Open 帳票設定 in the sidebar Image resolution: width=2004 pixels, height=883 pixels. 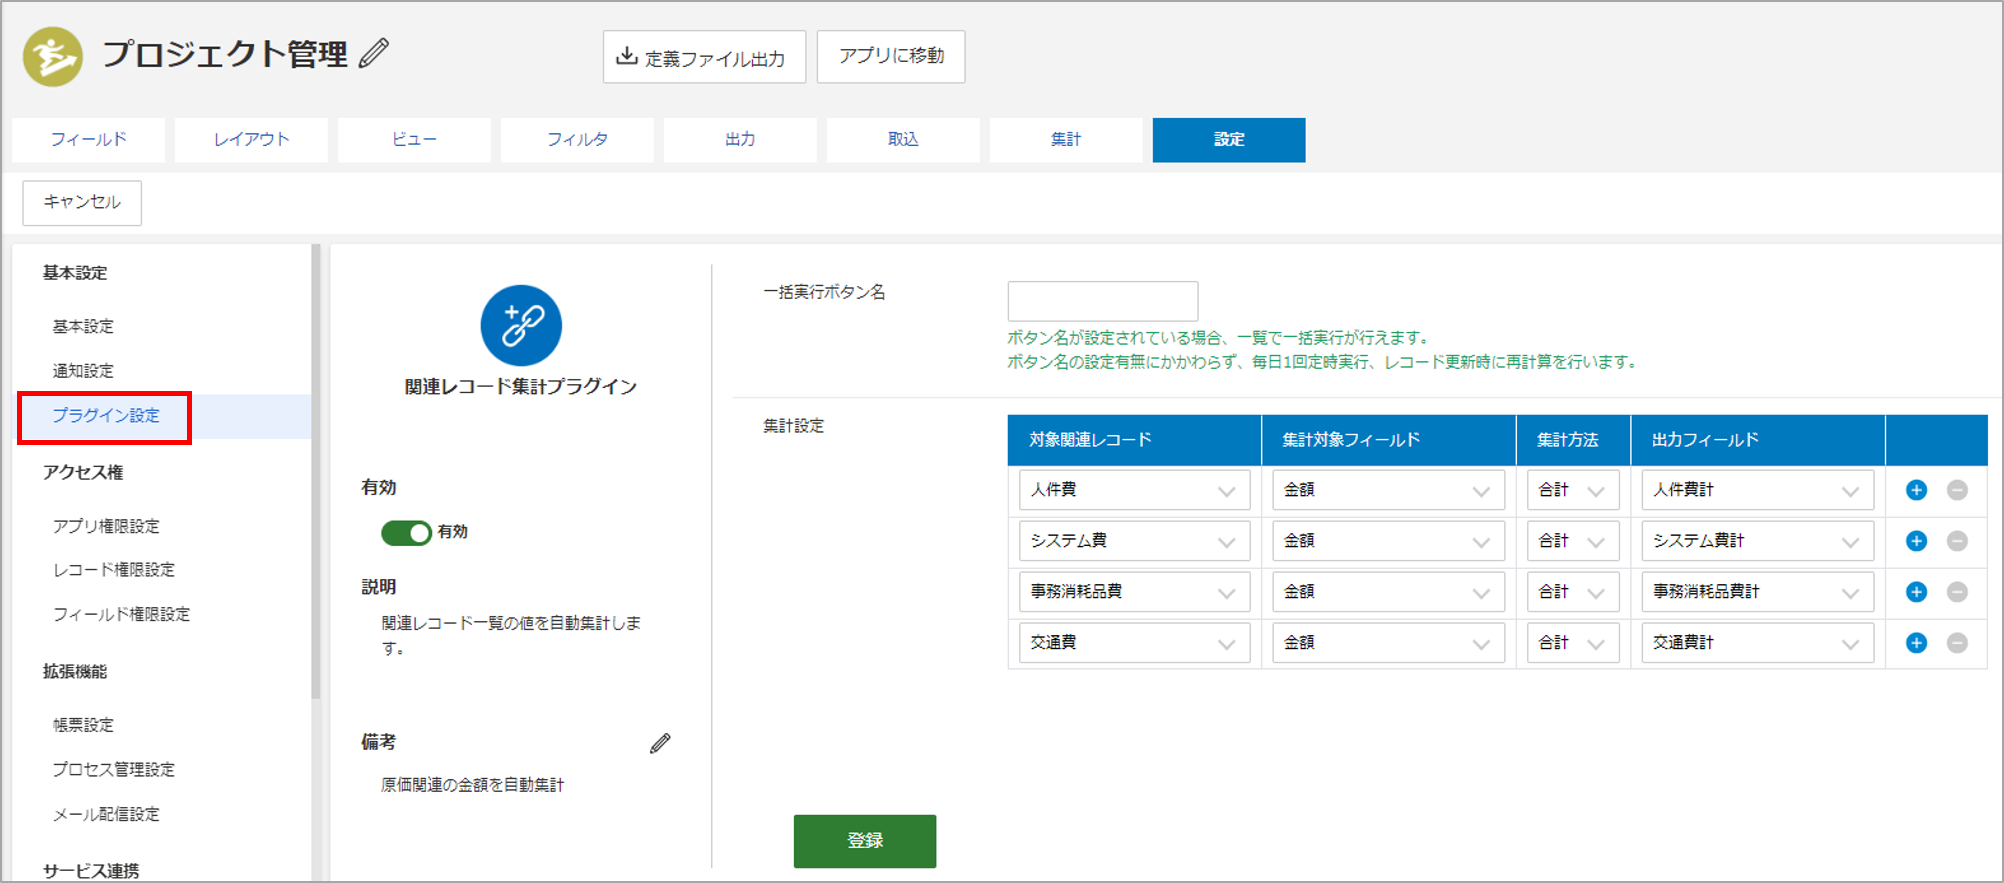click(x=83, y=725)
